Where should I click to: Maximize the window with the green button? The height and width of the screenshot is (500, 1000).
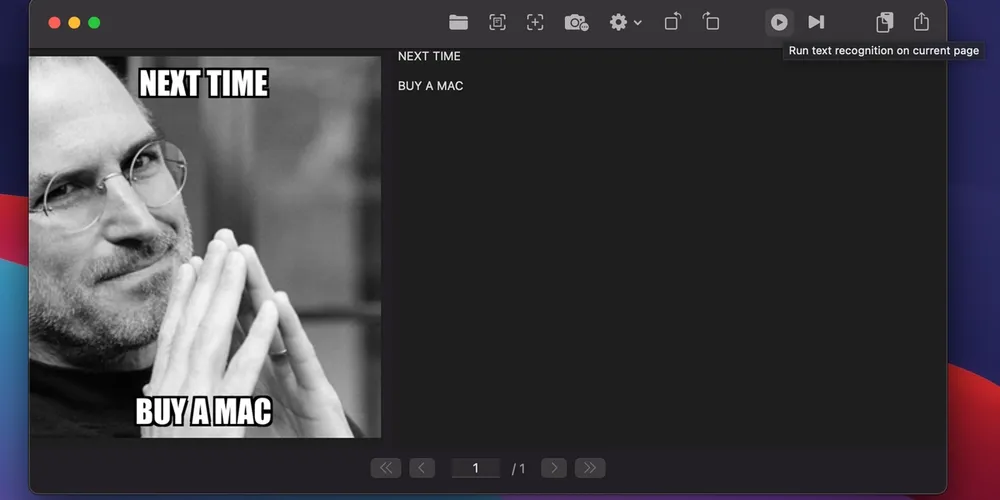pos(94,23)
